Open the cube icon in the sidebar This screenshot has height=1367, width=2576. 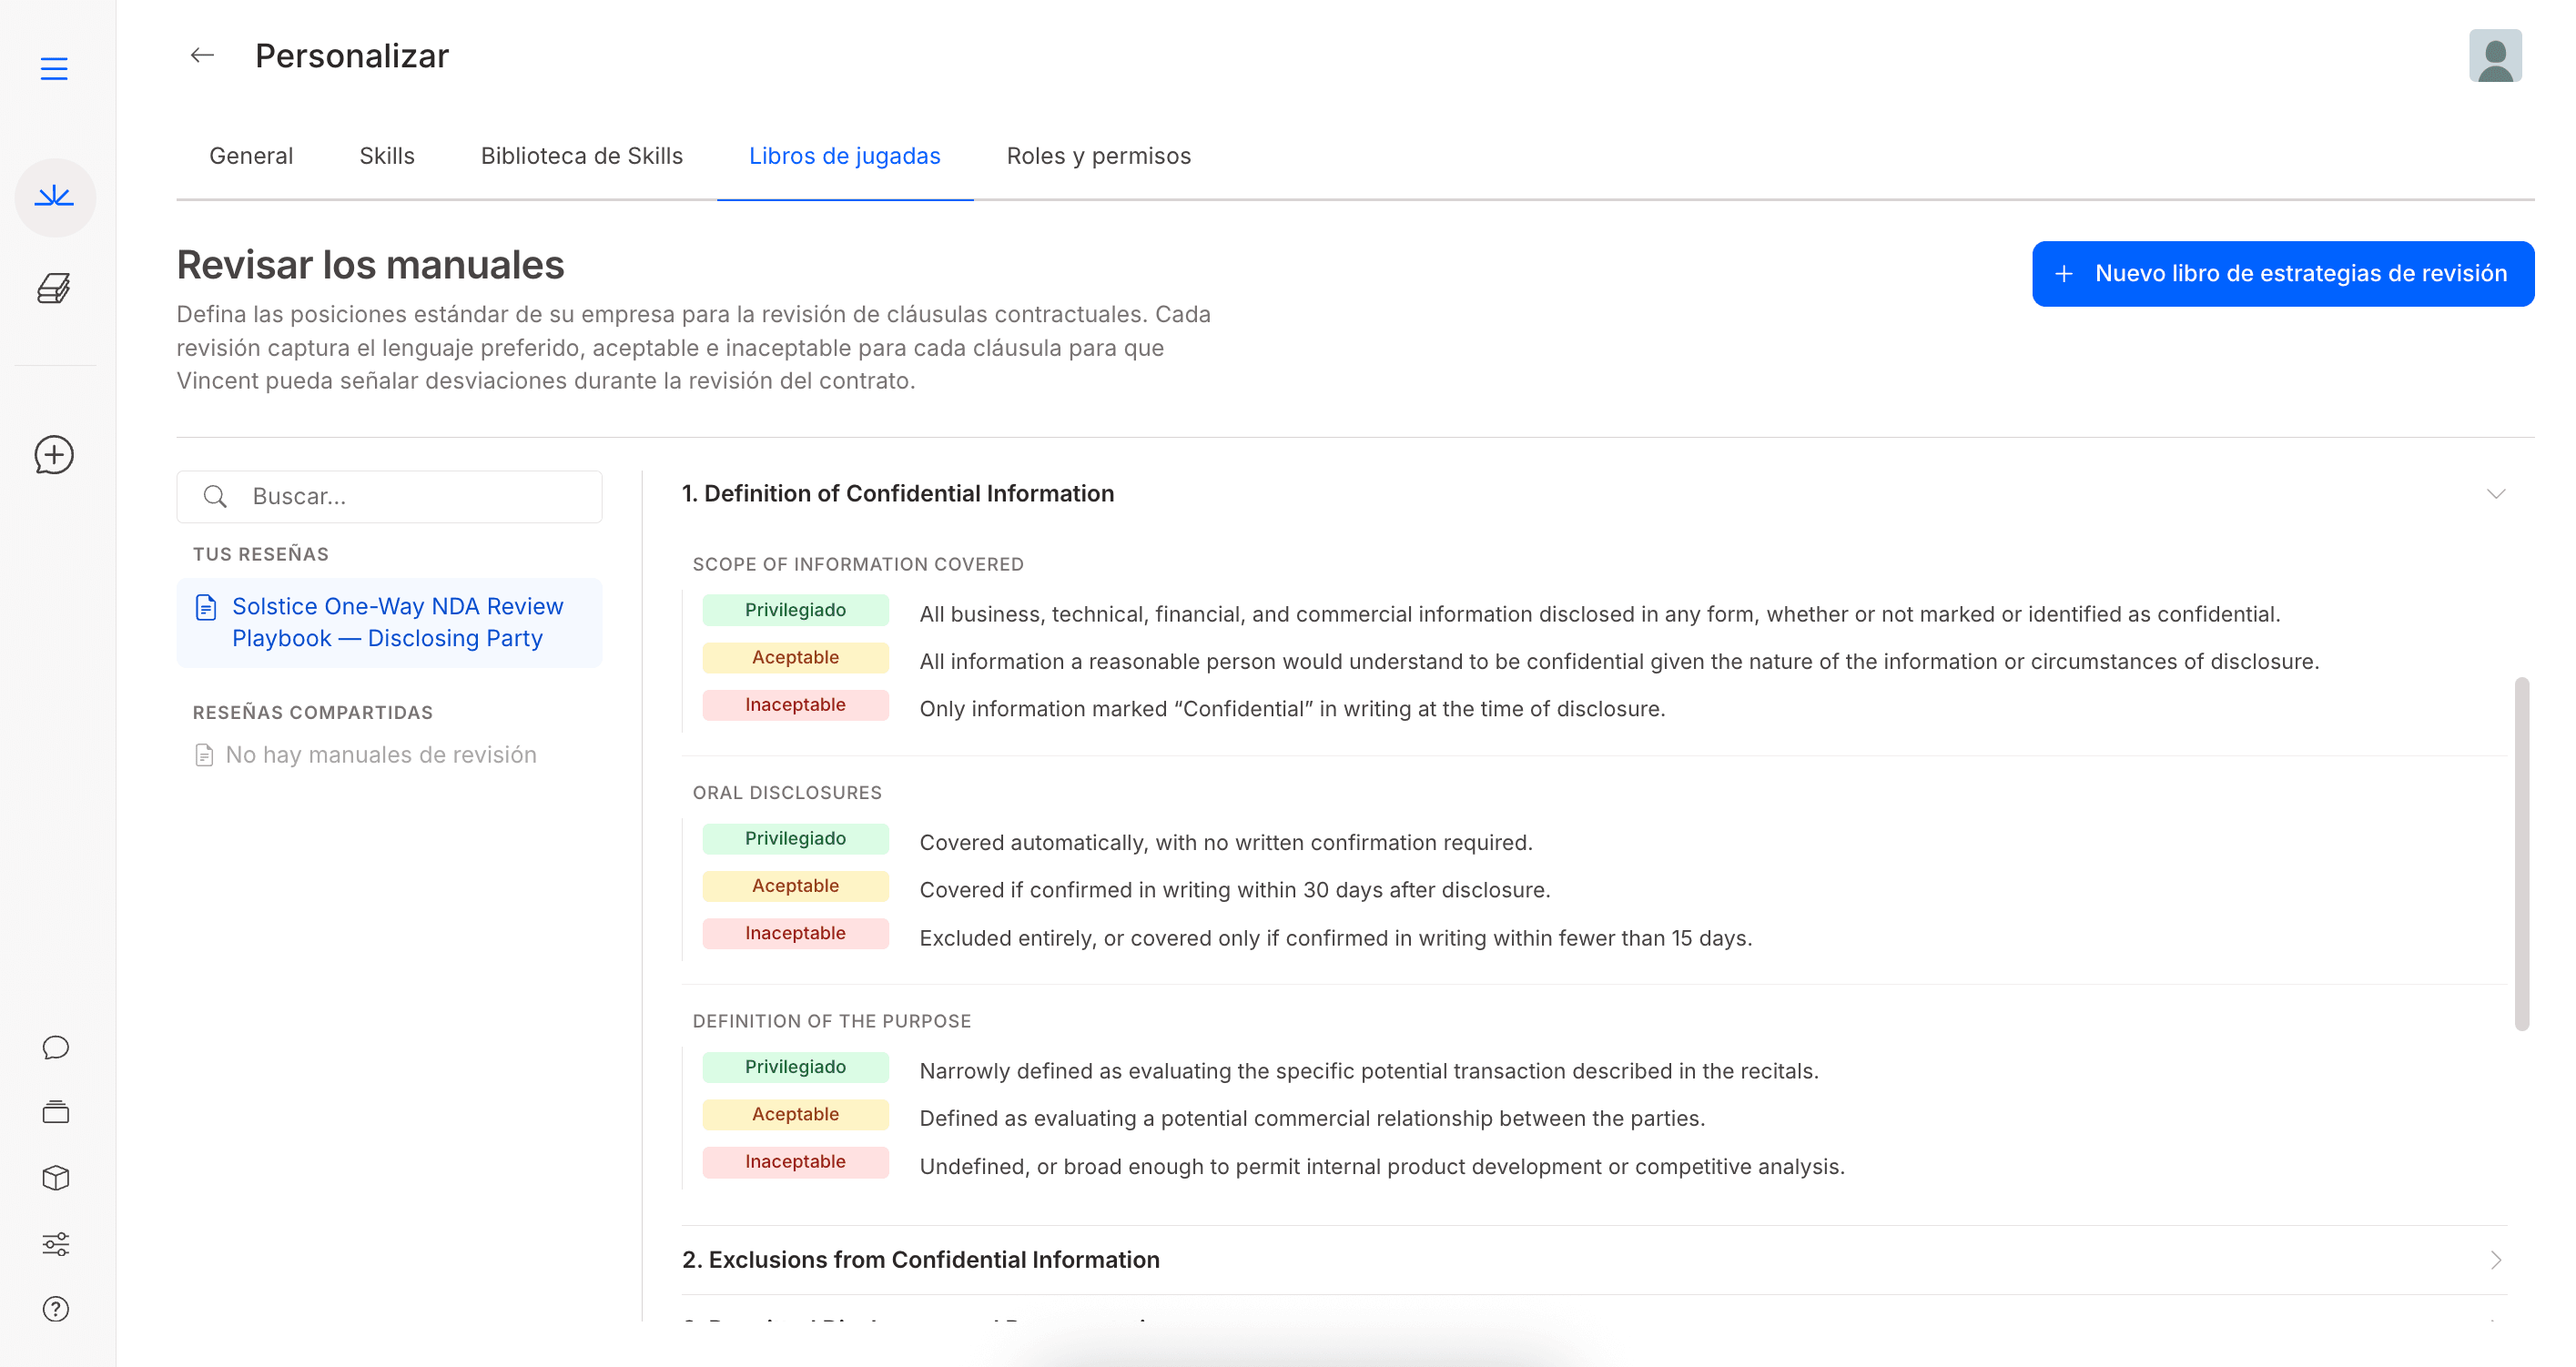click(56, 1178)
